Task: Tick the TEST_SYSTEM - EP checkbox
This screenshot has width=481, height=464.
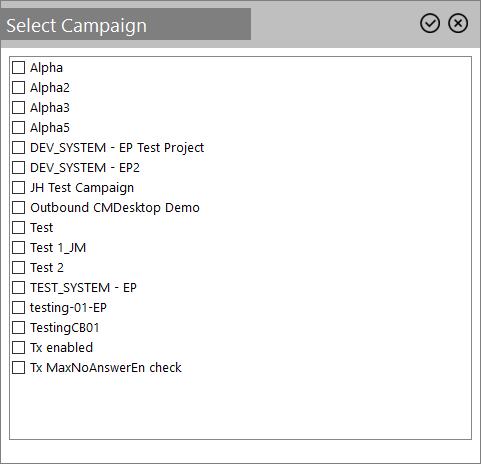Action: [x=18, y=287]
